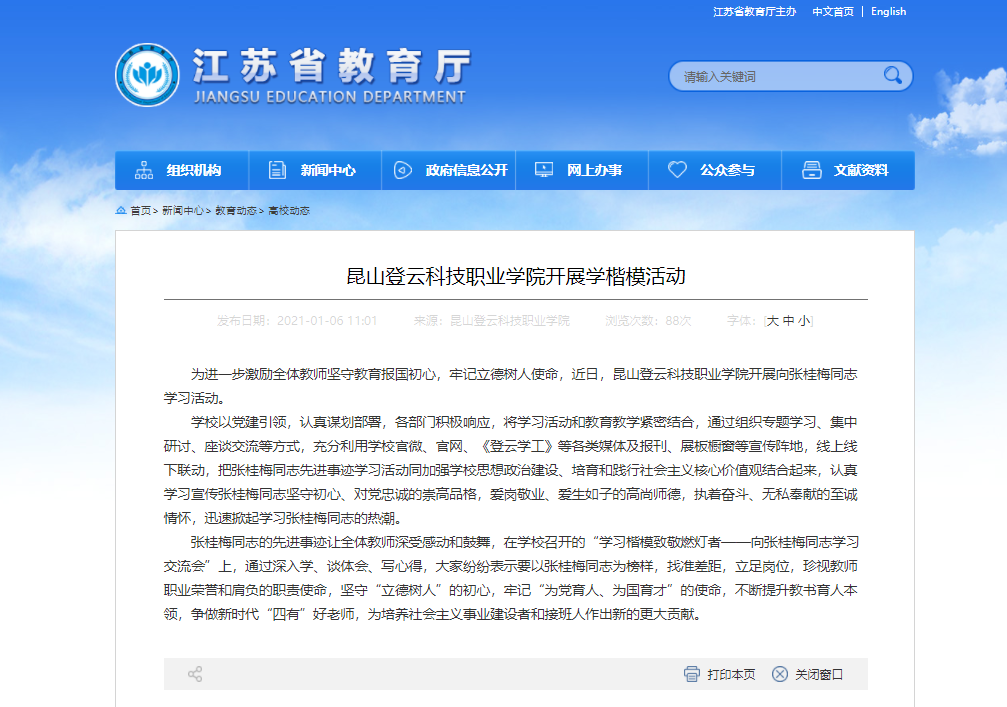This screenshot has width=1007, height=707.
Task: Click the 组织机构 organization chart icon
Action: click(x=144, y=170)
